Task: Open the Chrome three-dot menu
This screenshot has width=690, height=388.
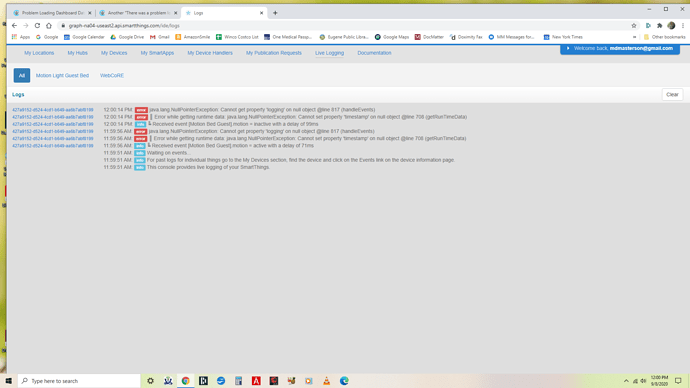Action: point(683,26)
